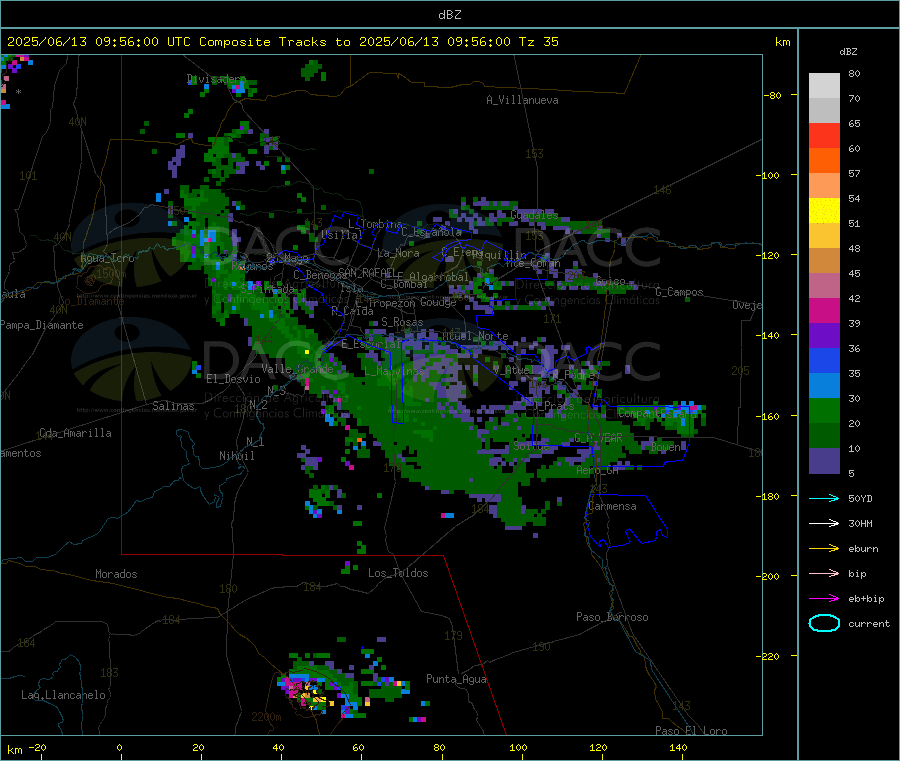Pick the blue 35-36 dBZ swatch
900x761 pixels.
pyautogui.click(x=824, y=360)
